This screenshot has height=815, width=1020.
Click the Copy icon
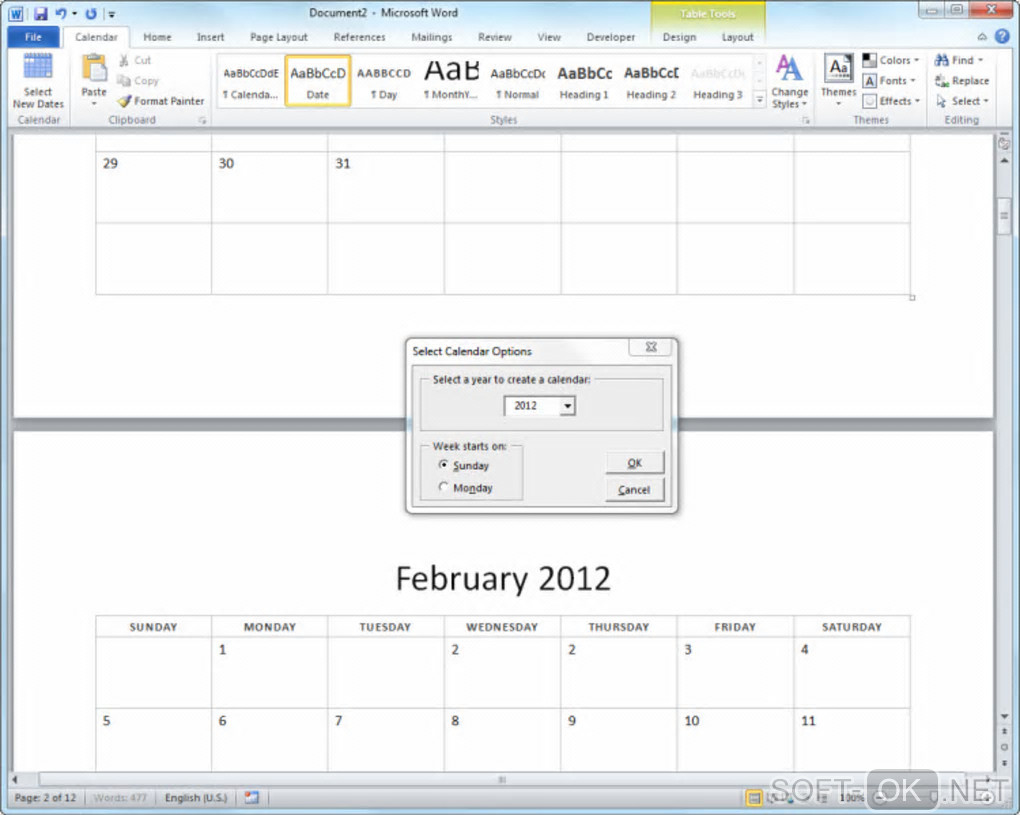pyautogui.click(x=124, y=81)
